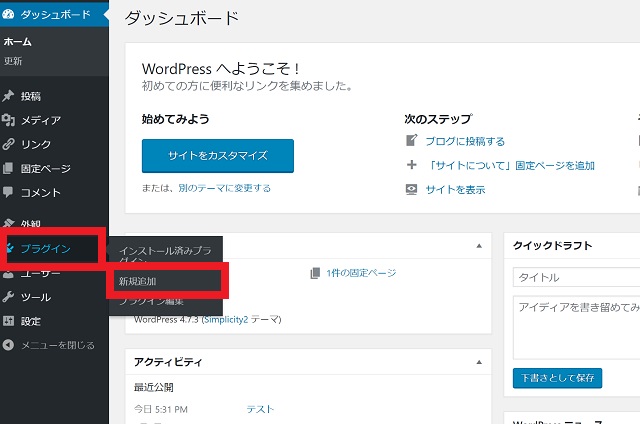Choose インストール済みプラグイン from flyout

165,254
